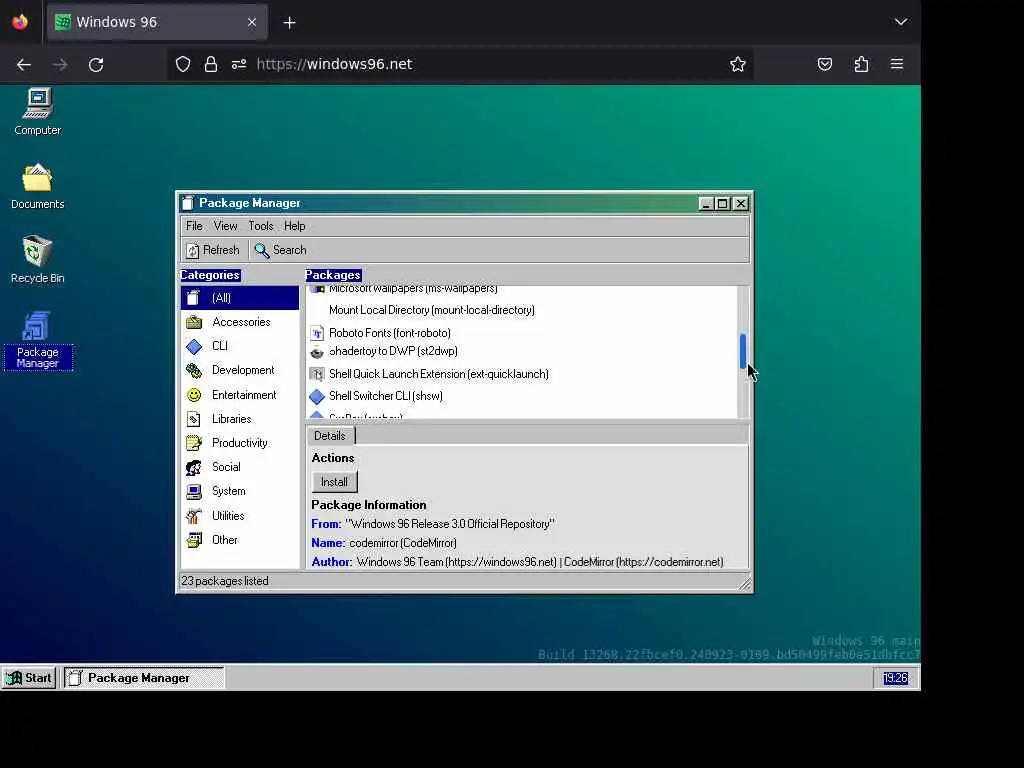Select the Libraries category
1024x768 pixels.
coord(240,419)
